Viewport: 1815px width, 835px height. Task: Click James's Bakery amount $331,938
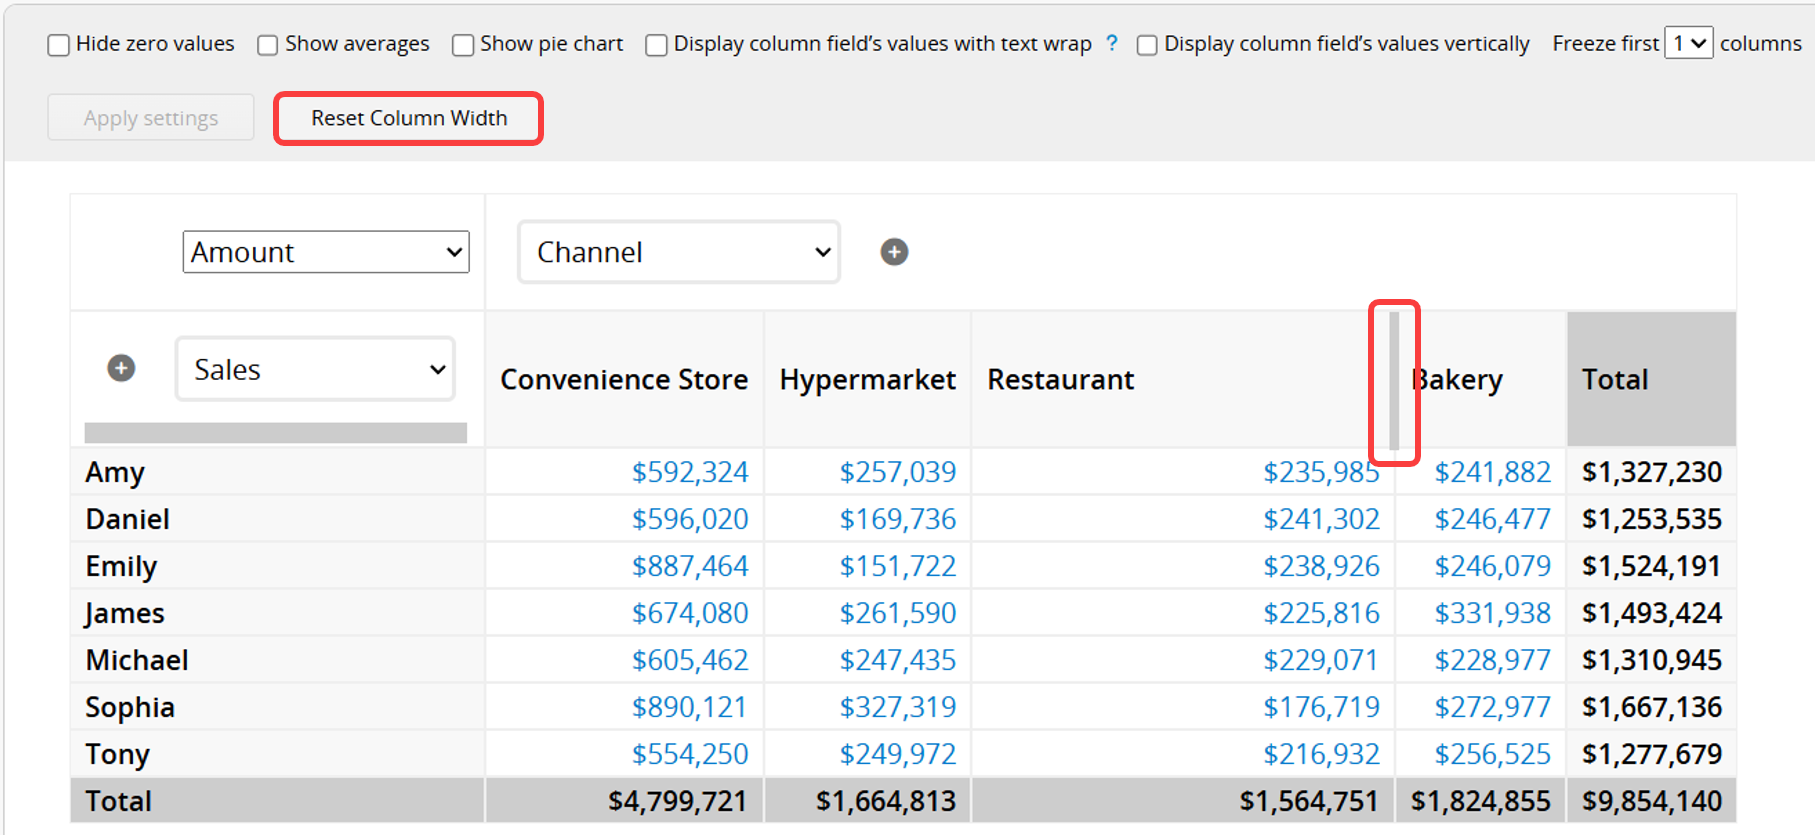[1492, 613]
